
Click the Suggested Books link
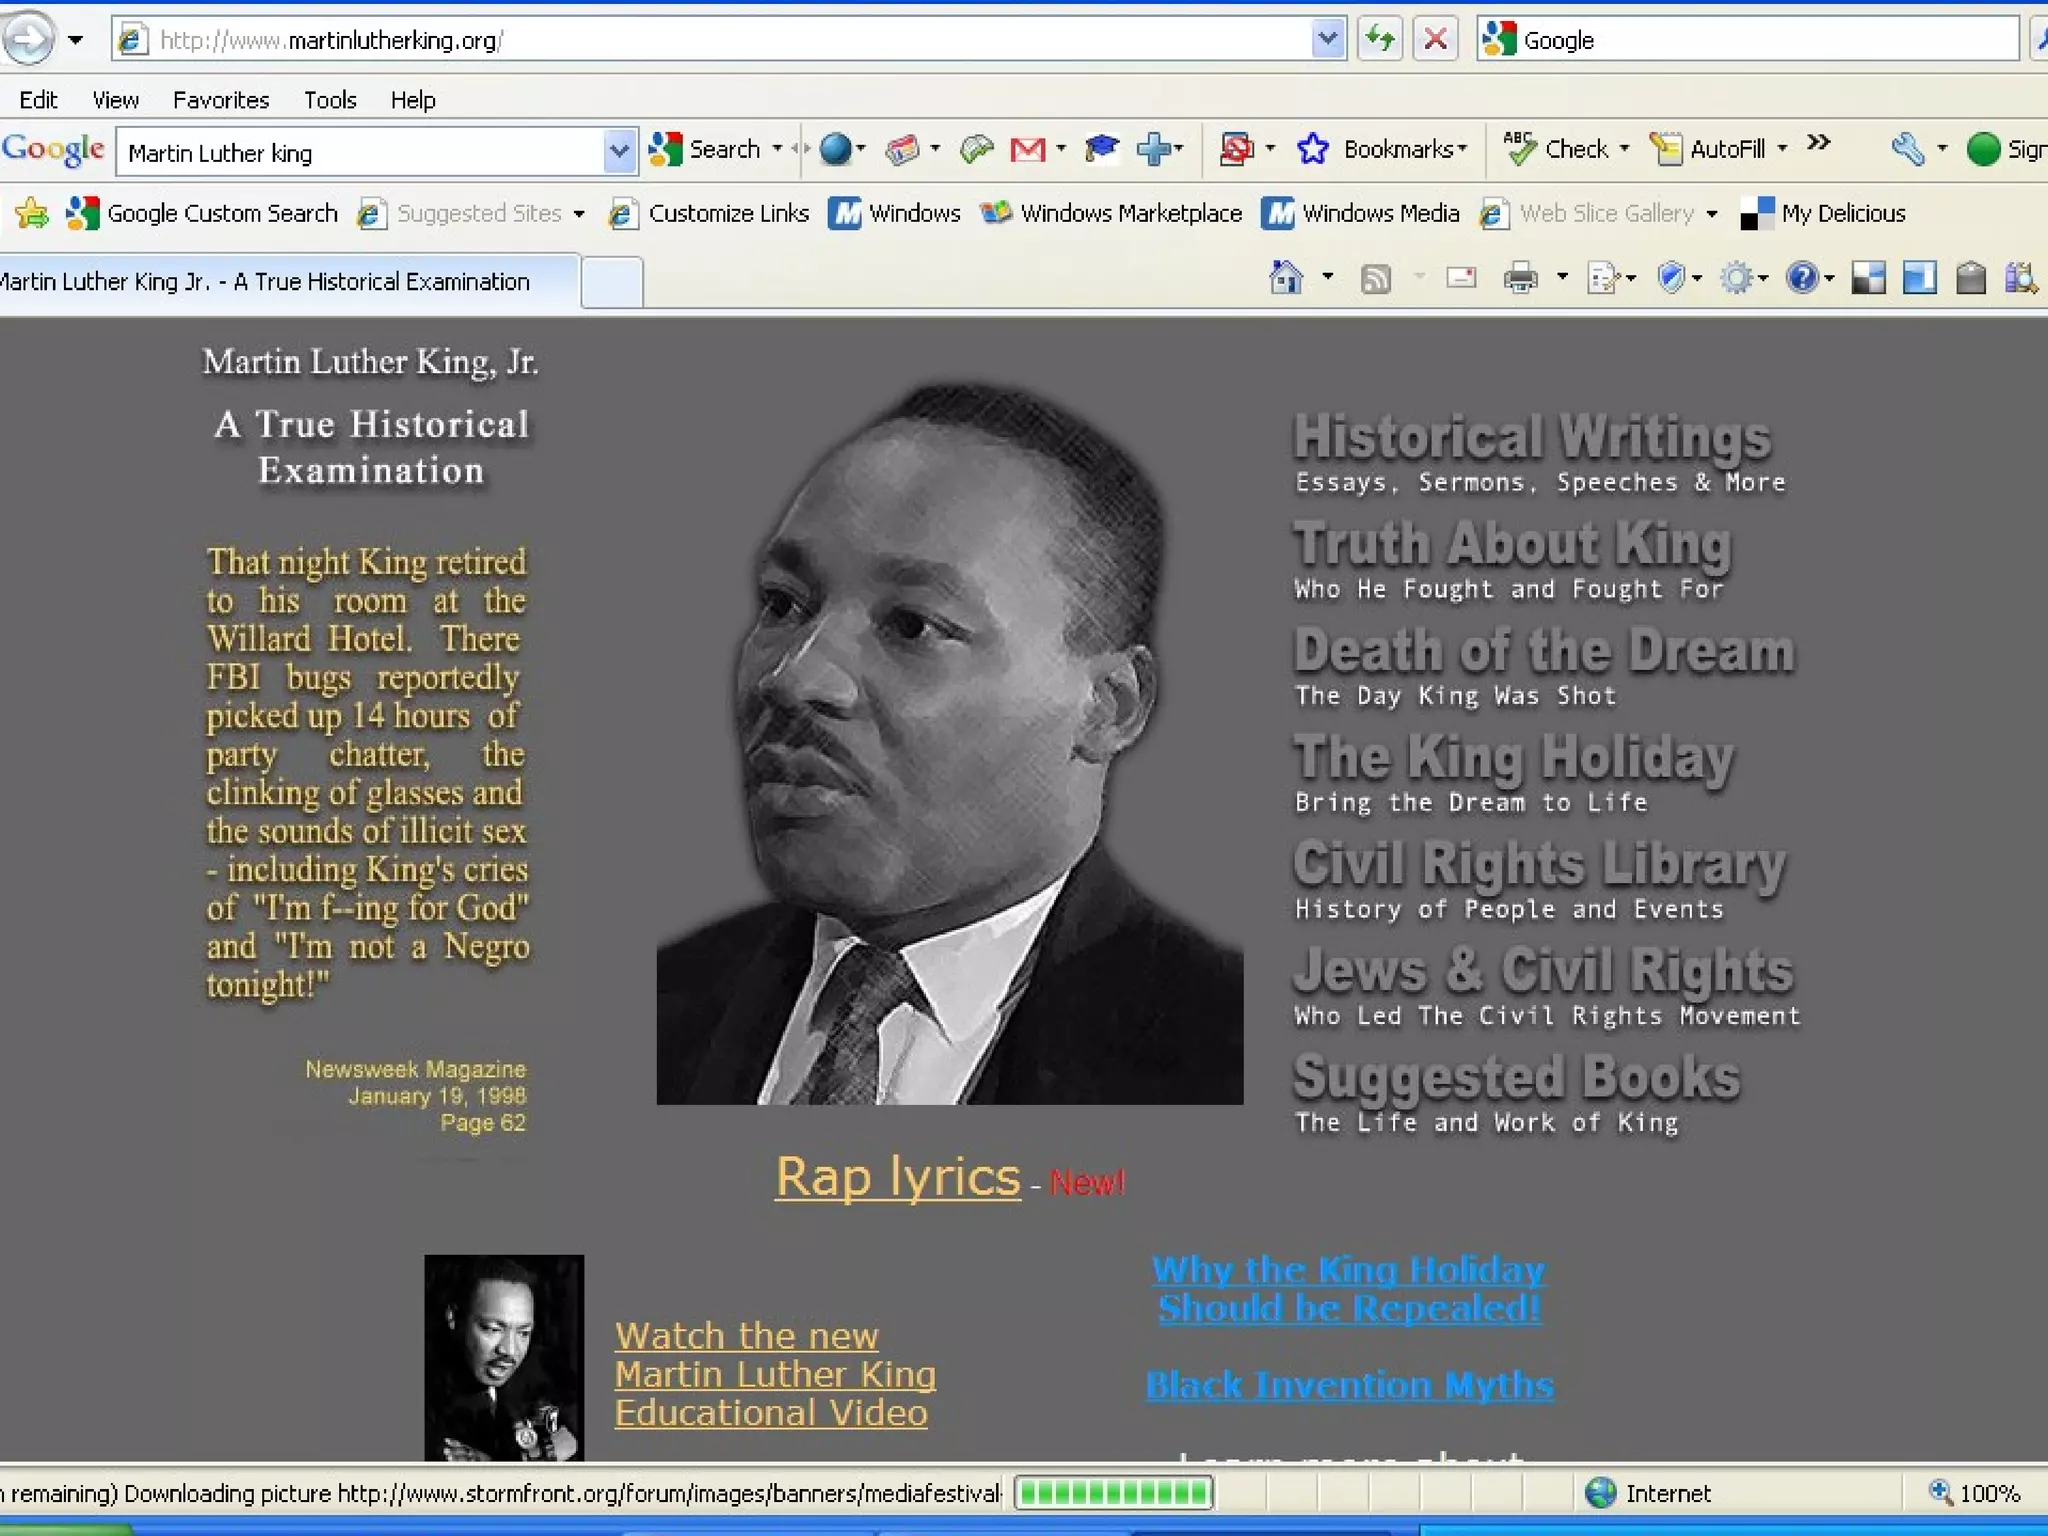[x=1516, y=1079]
